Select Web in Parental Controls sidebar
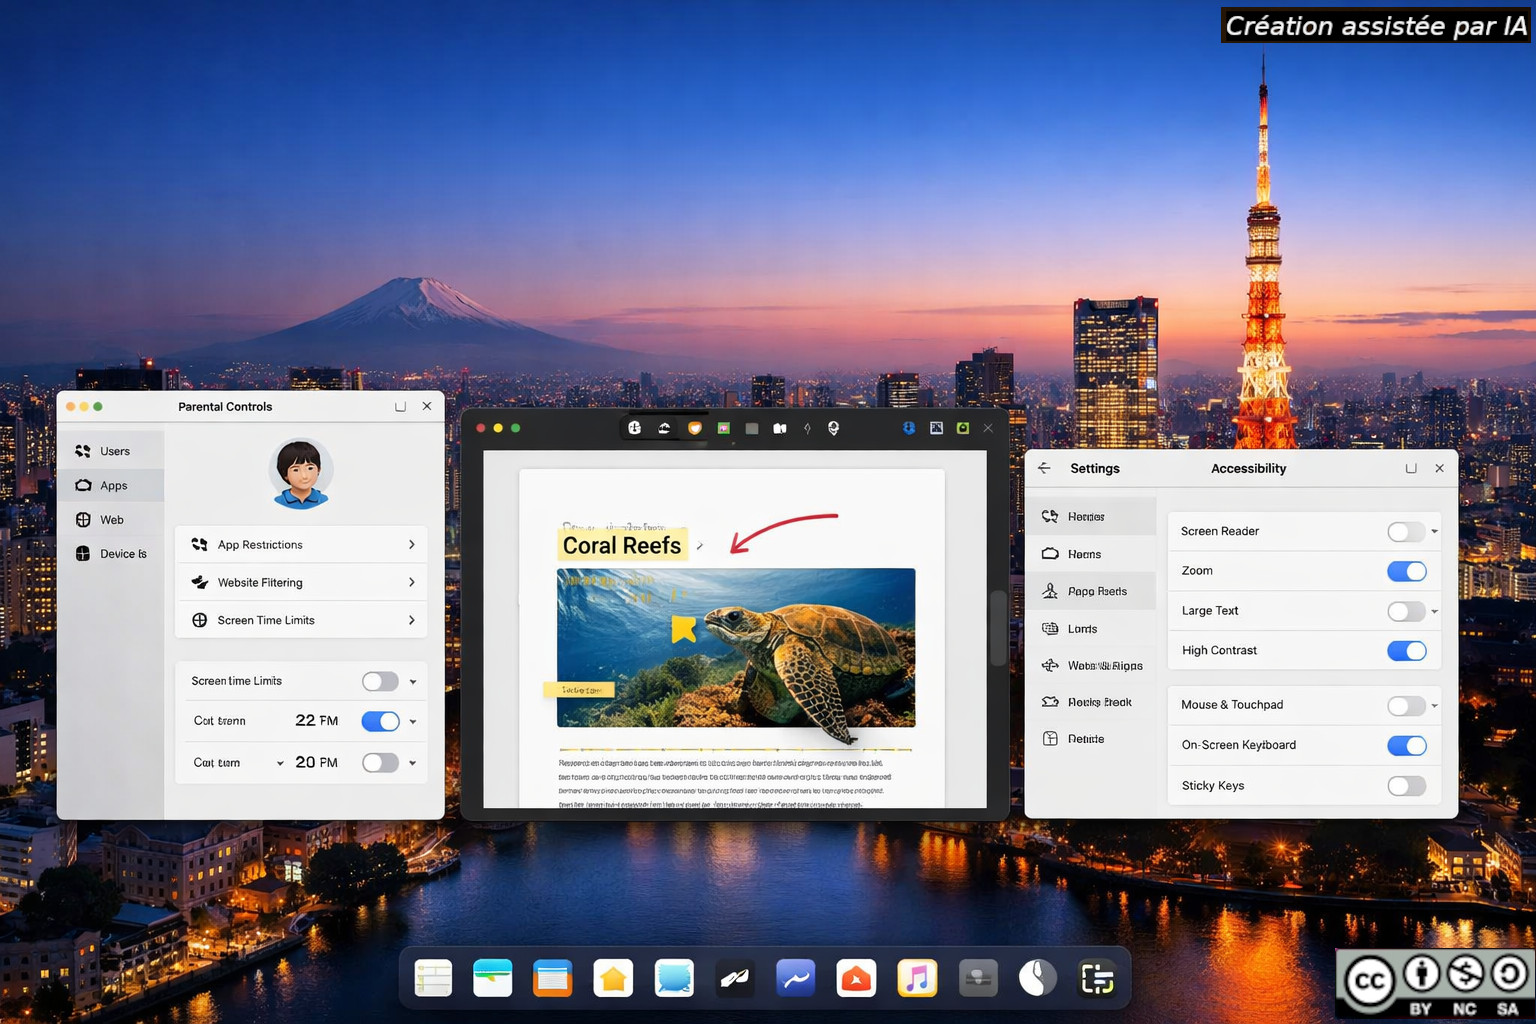Image resolution: width=1536 pixels, height=1024 pixels. click(x=110, y=520)
